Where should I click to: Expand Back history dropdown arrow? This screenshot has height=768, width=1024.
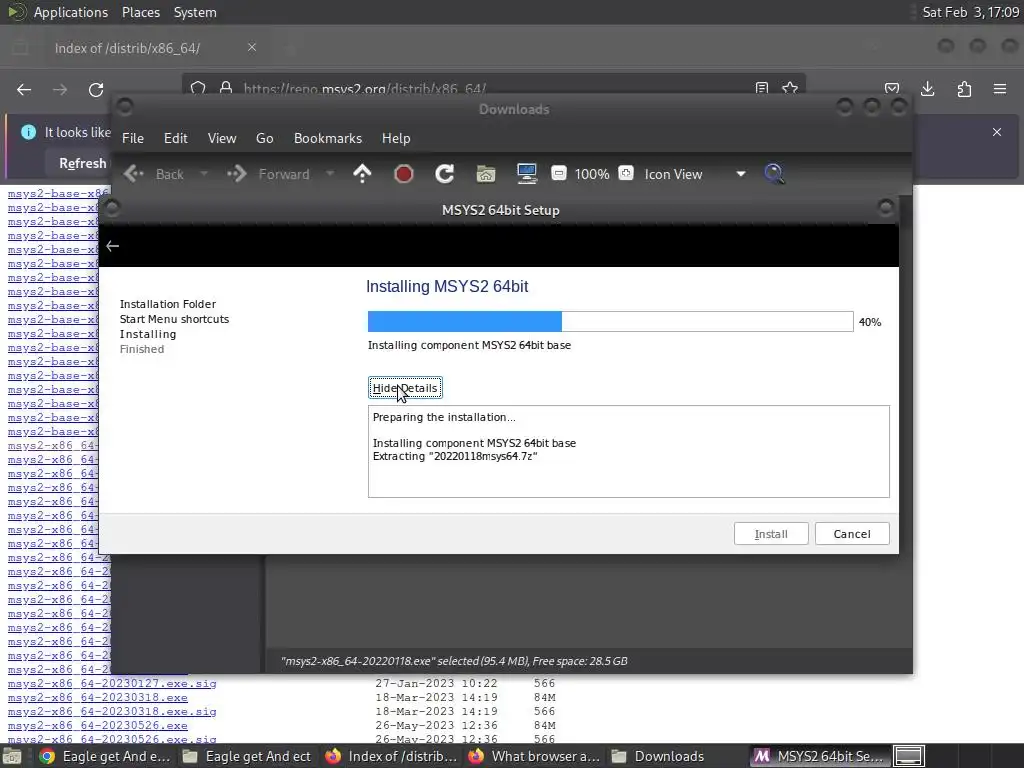[x=204, y=174]
